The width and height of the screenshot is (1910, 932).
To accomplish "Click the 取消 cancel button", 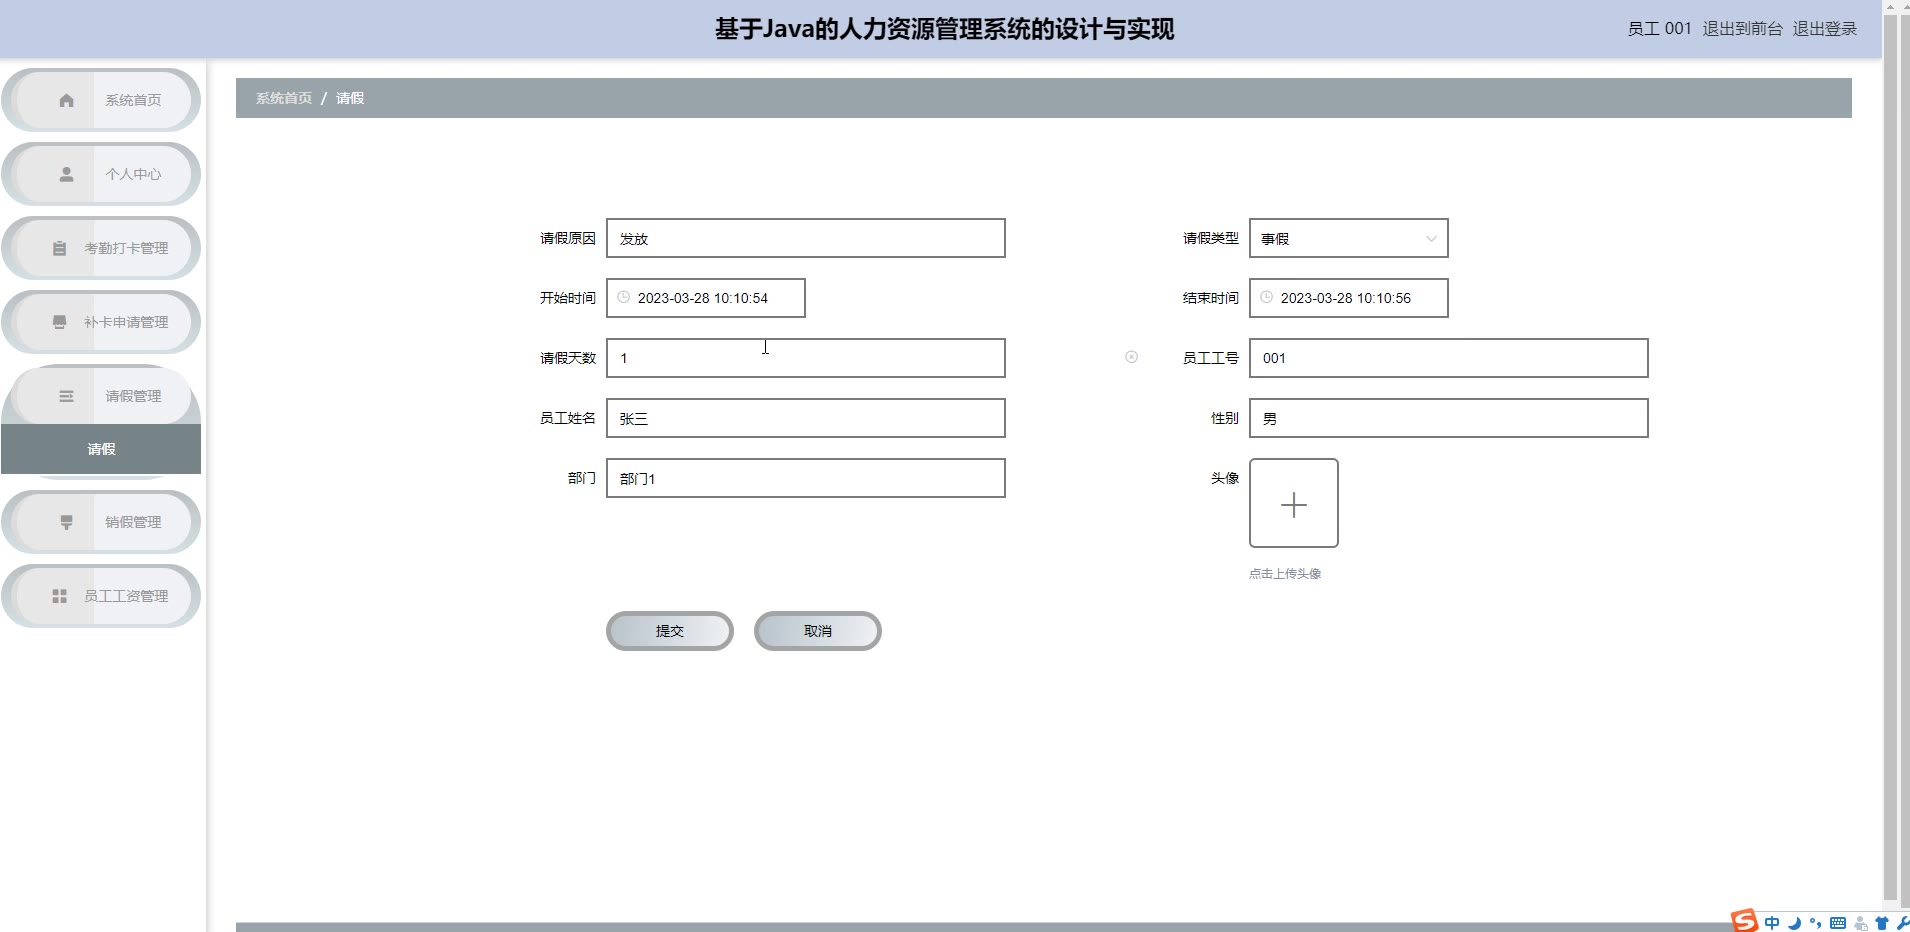I will pos(818,631).
